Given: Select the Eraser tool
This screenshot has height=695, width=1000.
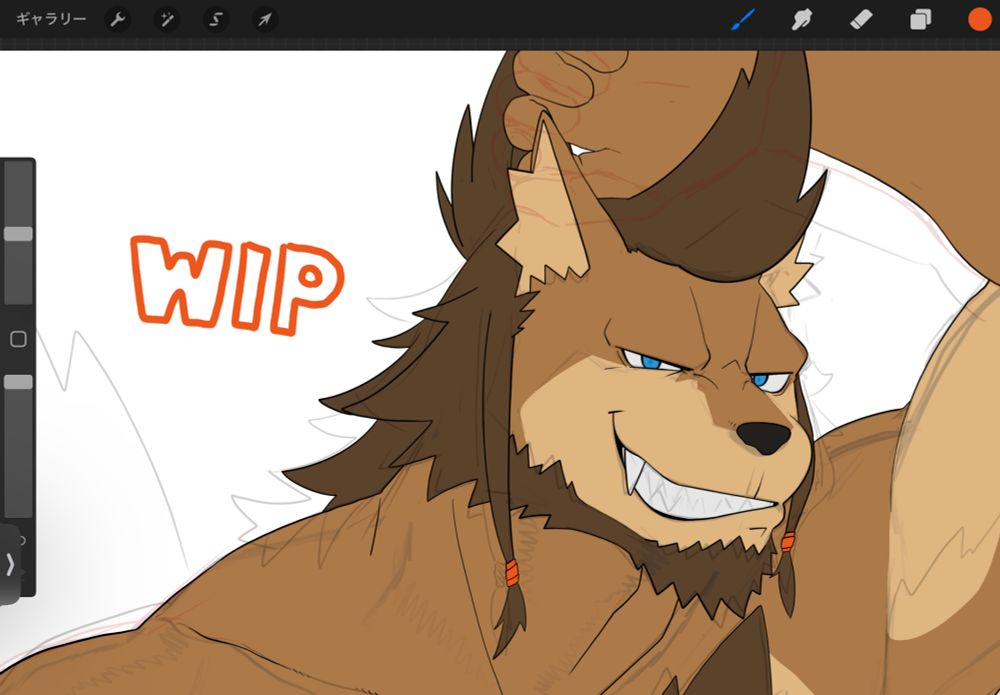Looking at the screenshot, I should [861, 20].
